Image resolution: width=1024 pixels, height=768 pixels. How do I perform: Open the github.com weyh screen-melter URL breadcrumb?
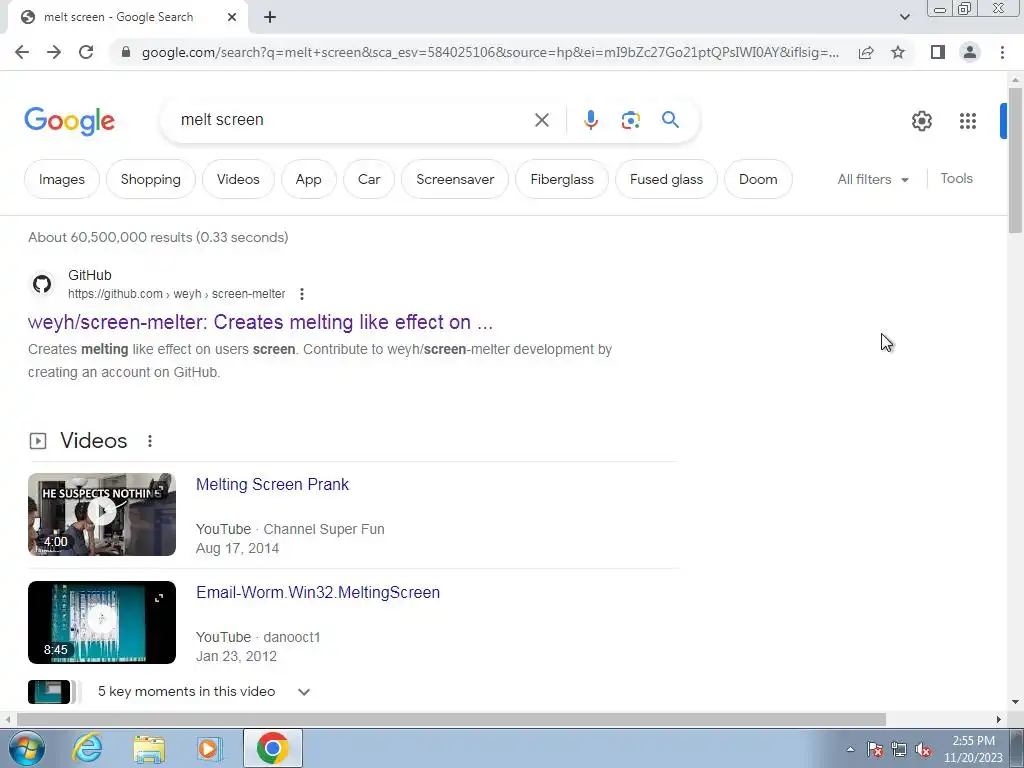click(x=176, y=295)
